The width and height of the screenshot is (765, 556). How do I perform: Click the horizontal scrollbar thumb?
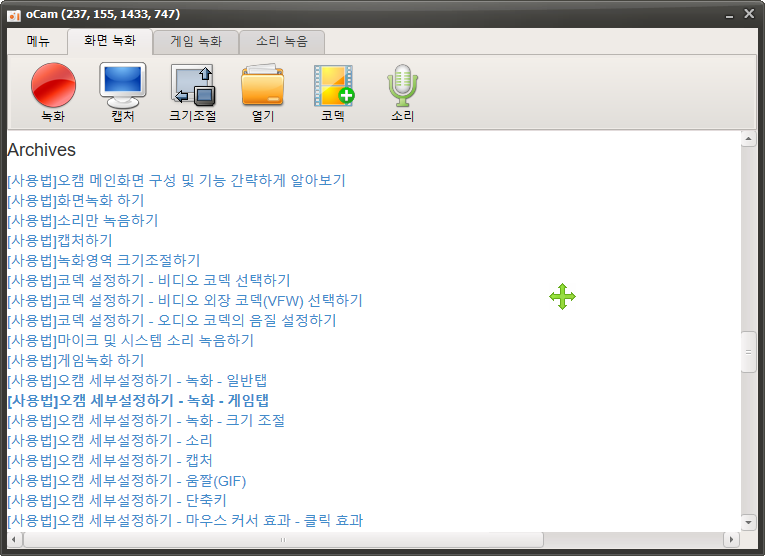tap(283, 539)
